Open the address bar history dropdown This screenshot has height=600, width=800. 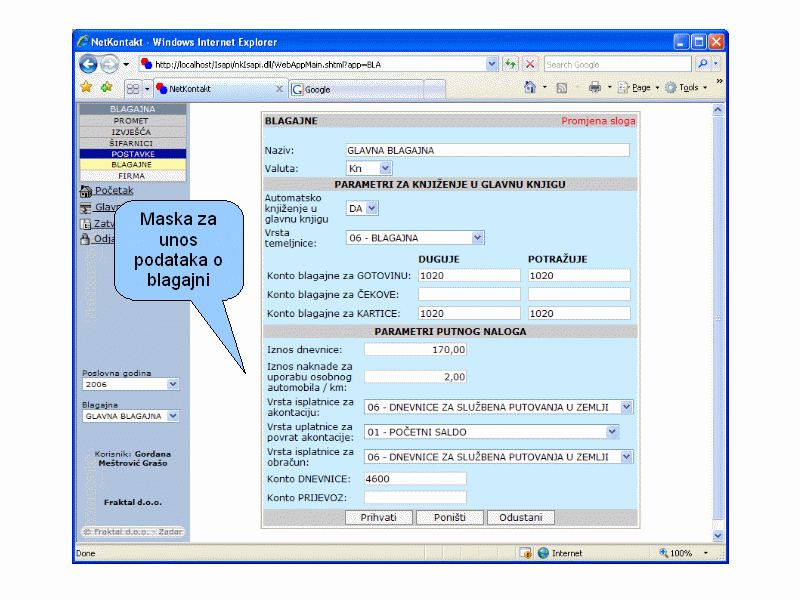tap(491, 64)
